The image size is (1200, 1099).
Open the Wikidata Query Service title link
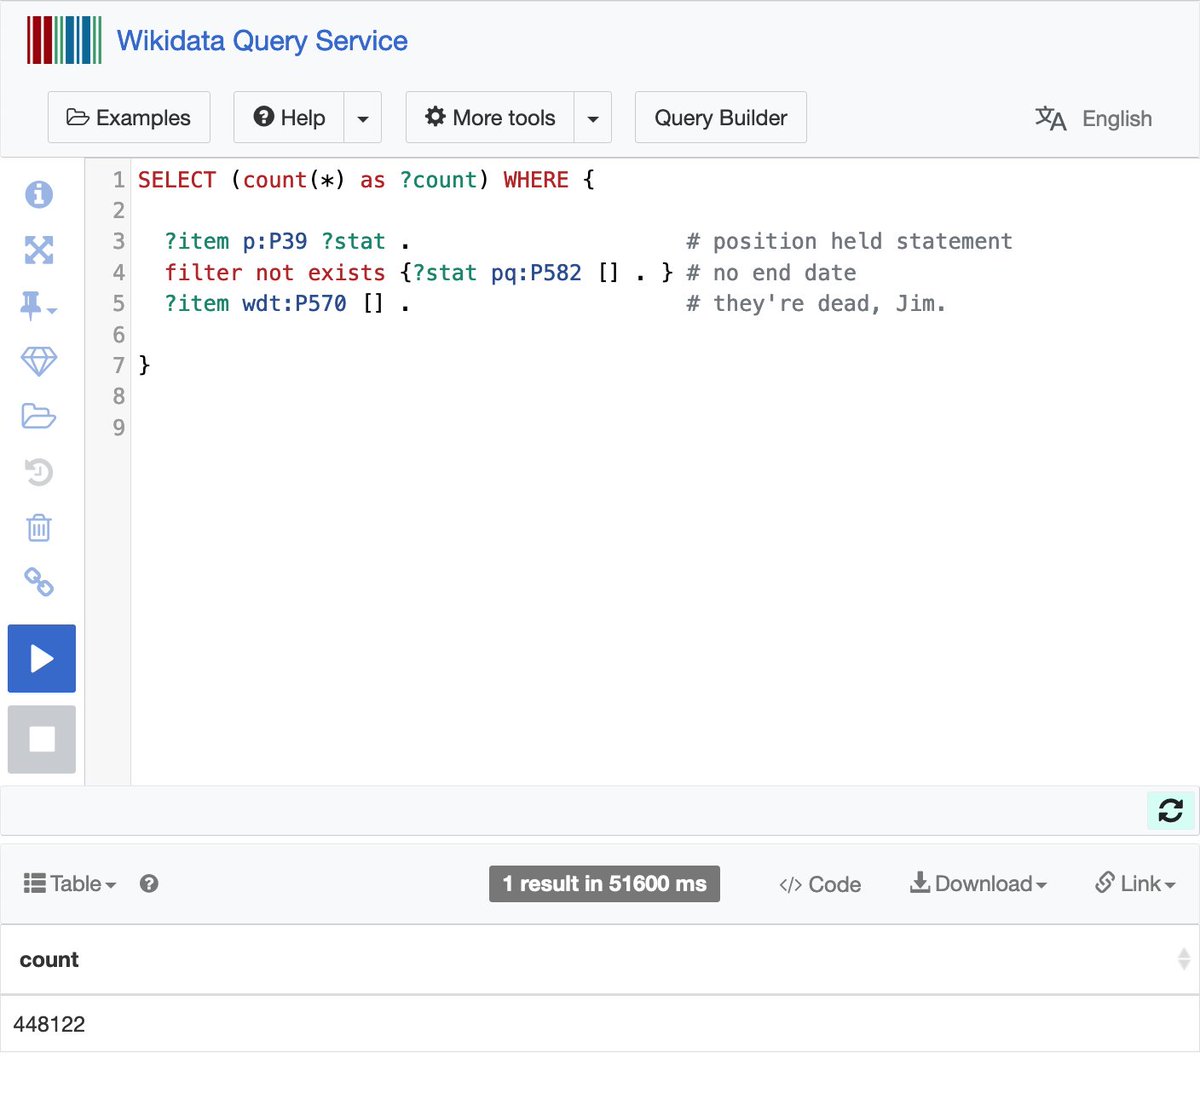(262, 41)
